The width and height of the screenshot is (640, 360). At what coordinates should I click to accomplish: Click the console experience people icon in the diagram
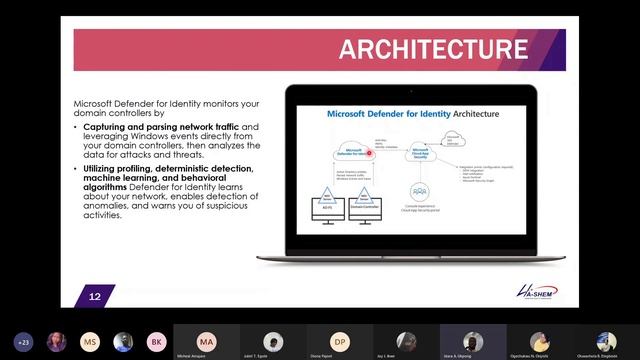420,191
